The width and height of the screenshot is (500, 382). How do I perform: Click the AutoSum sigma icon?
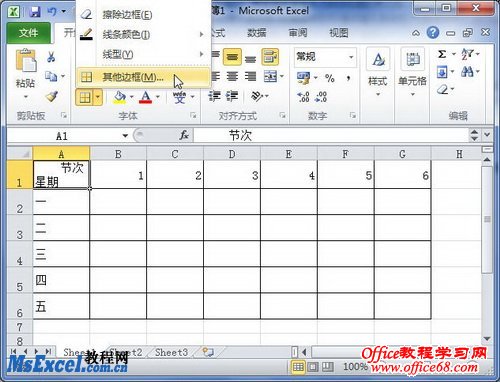point(442,54)
